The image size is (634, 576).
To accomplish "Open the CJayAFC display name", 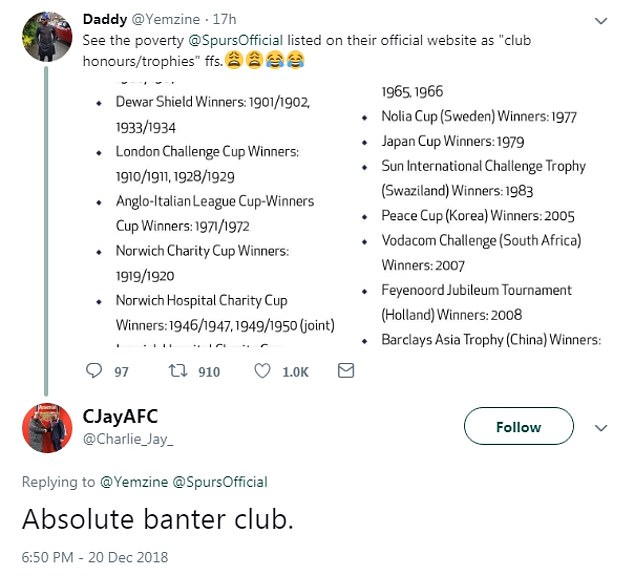I will coord(122,416).
